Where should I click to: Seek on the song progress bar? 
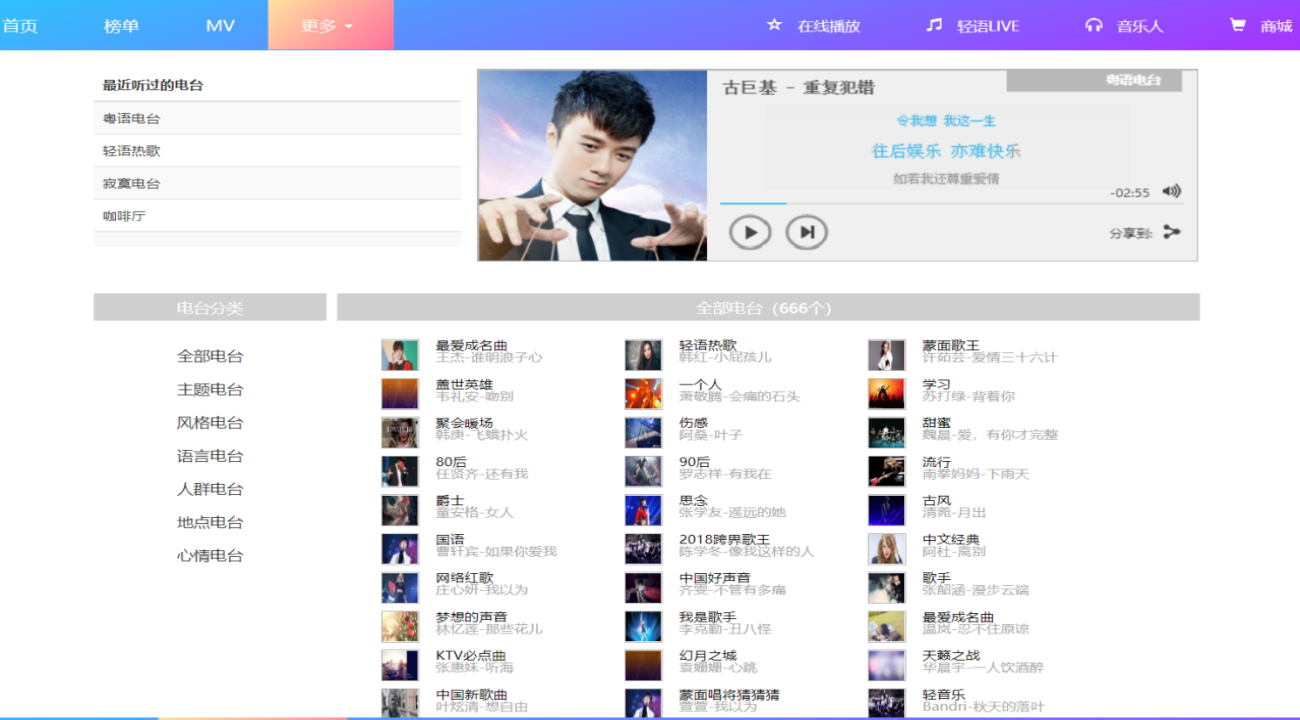pyautogui.click(x=951, y=203)
